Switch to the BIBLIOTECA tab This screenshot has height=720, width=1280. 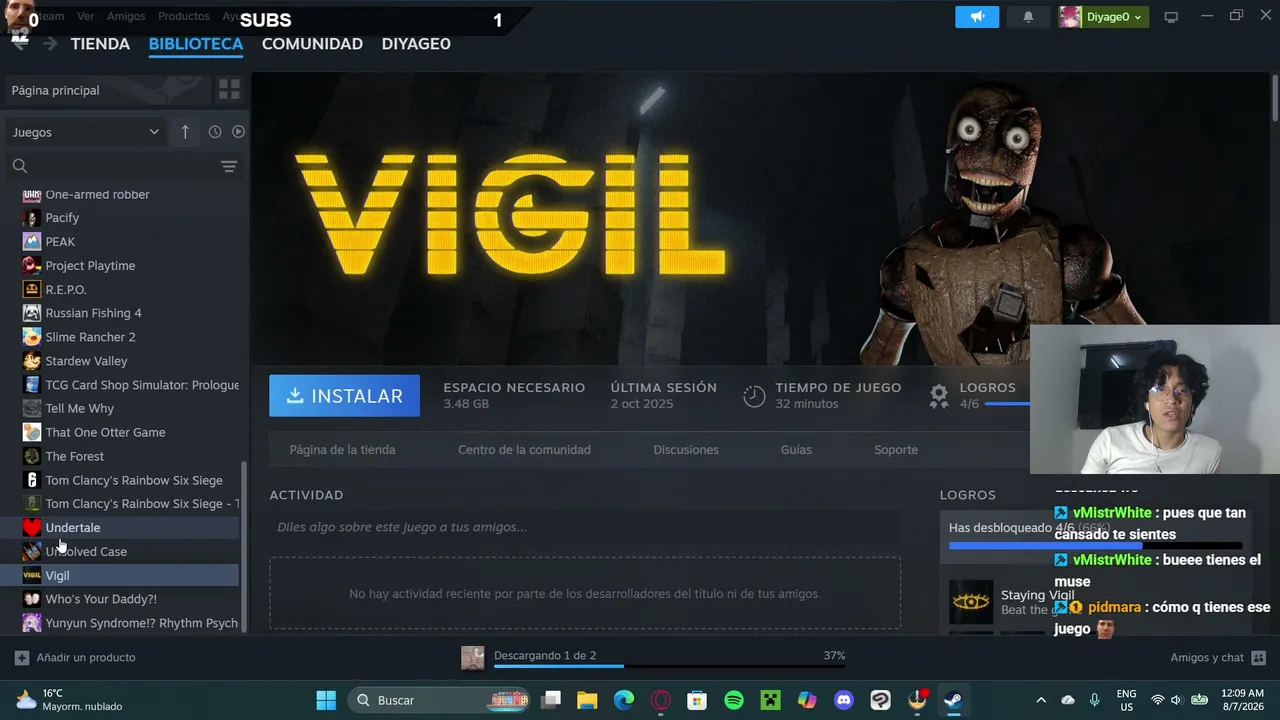point(196,44)
